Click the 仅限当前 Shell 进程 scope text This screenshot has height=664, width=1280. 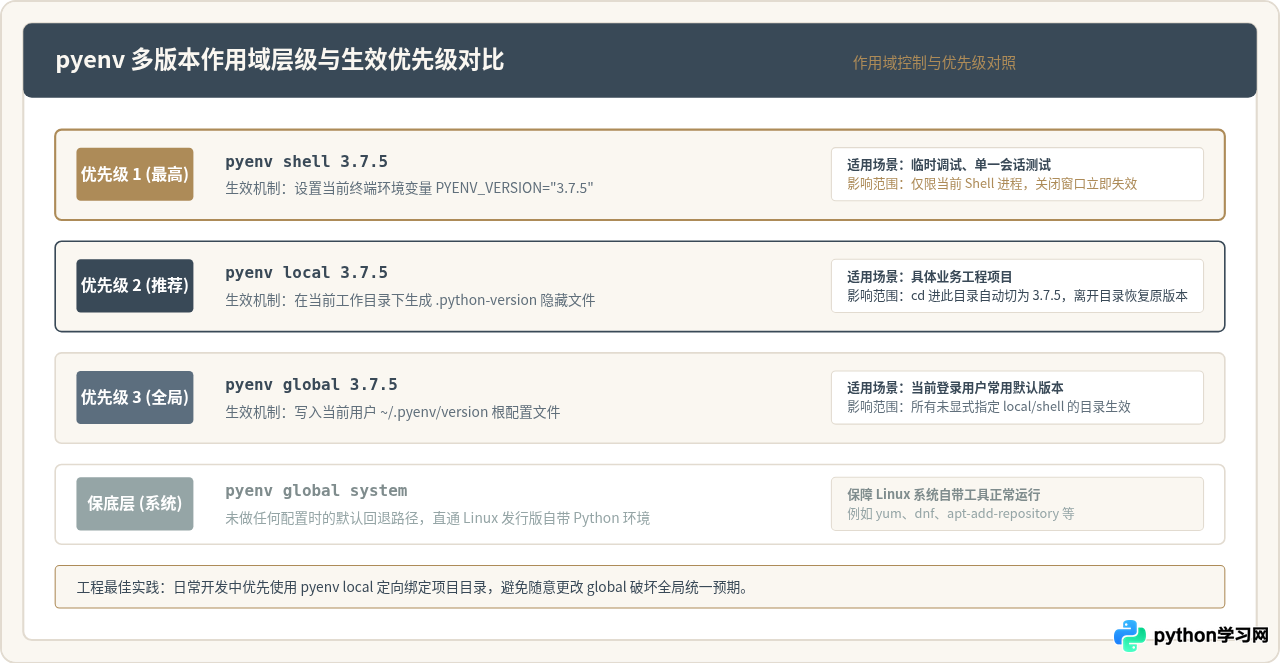(x=992, y=184)
